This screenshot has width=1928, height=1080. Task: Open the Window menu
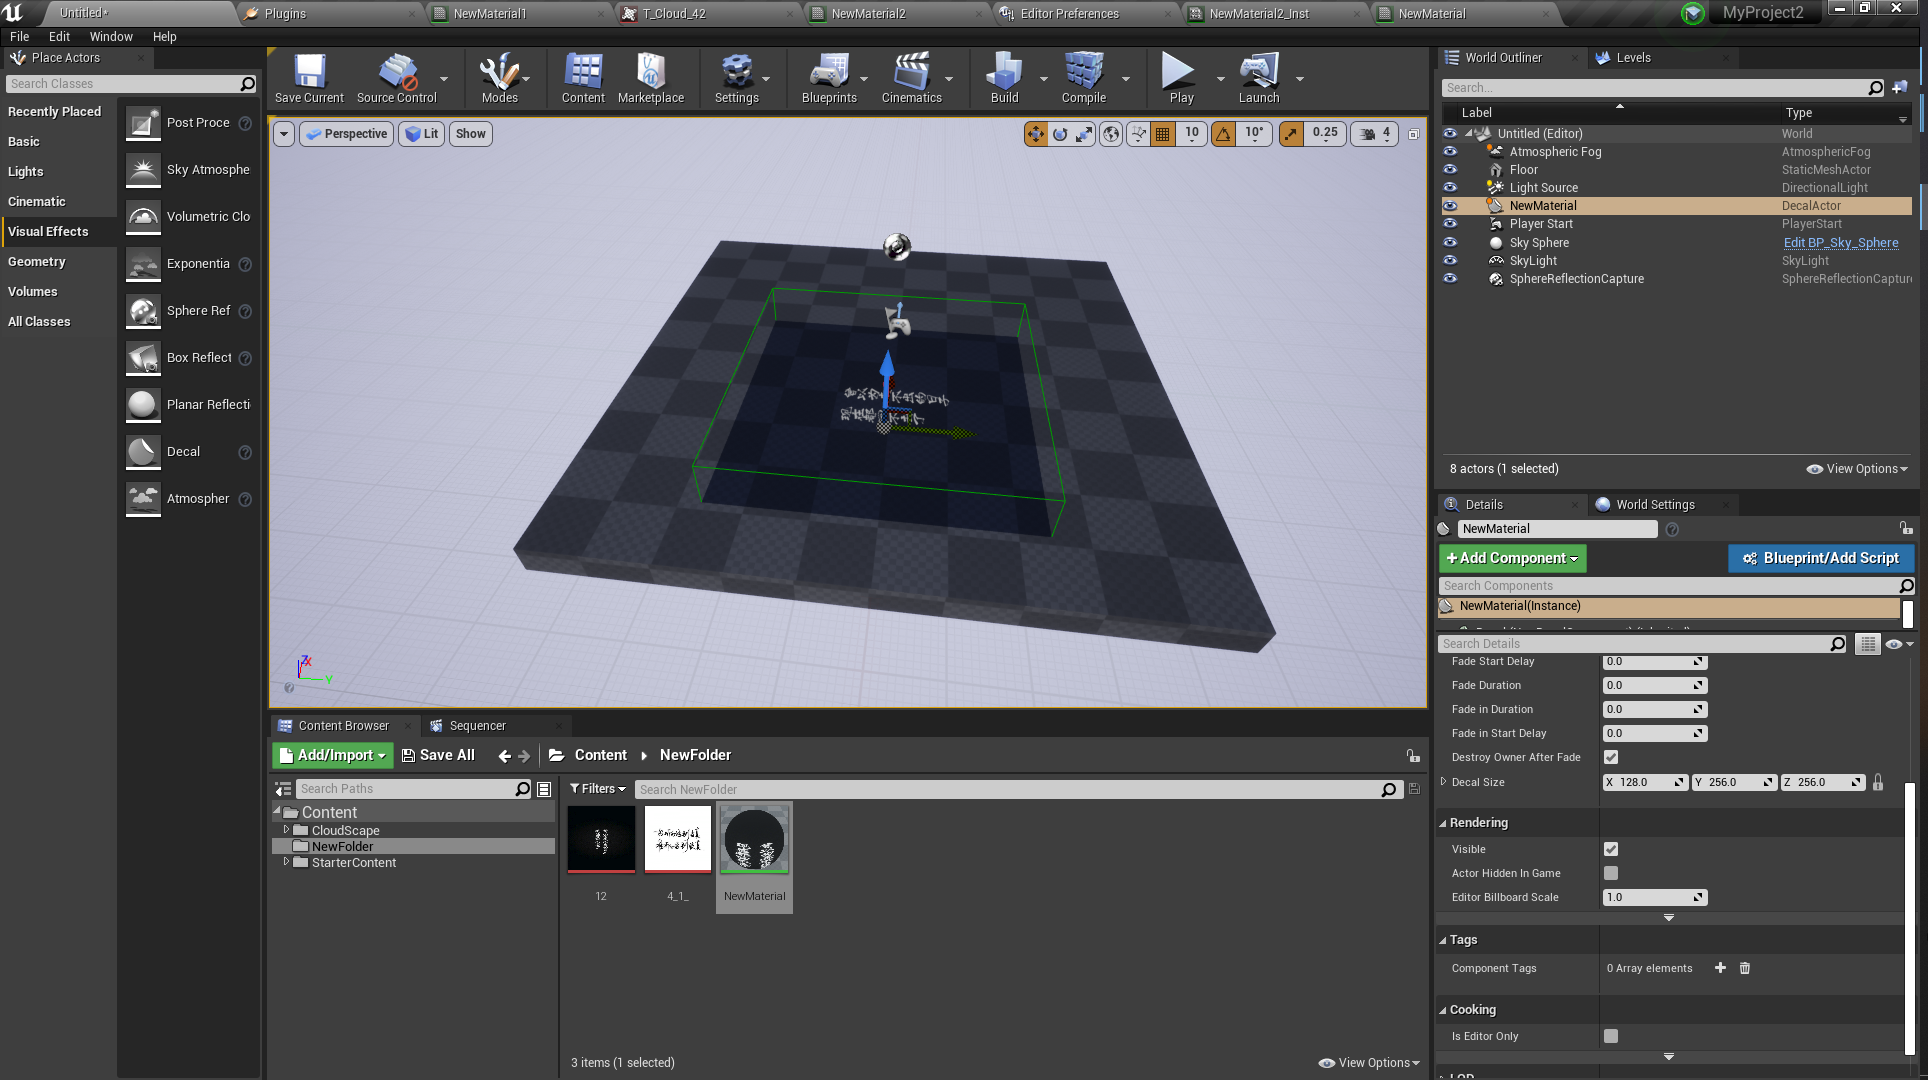(x=111, y=36)
